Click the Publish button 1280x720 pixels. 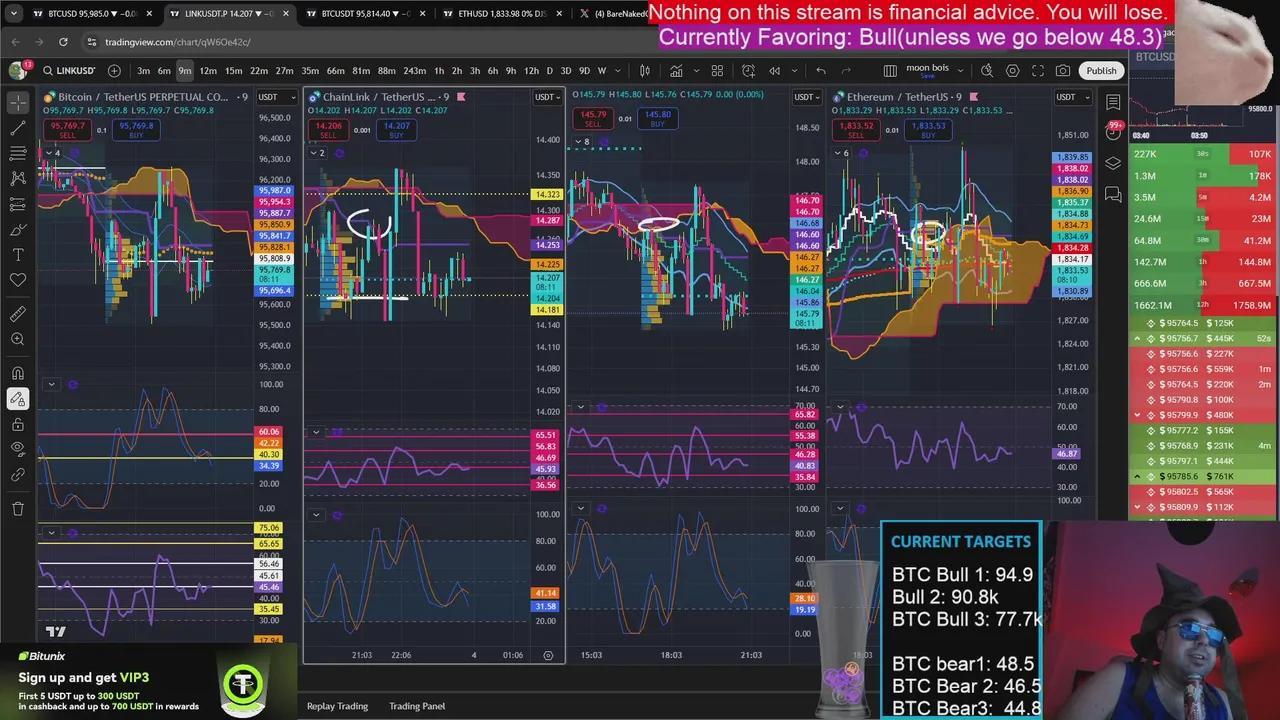(1101, 71)
